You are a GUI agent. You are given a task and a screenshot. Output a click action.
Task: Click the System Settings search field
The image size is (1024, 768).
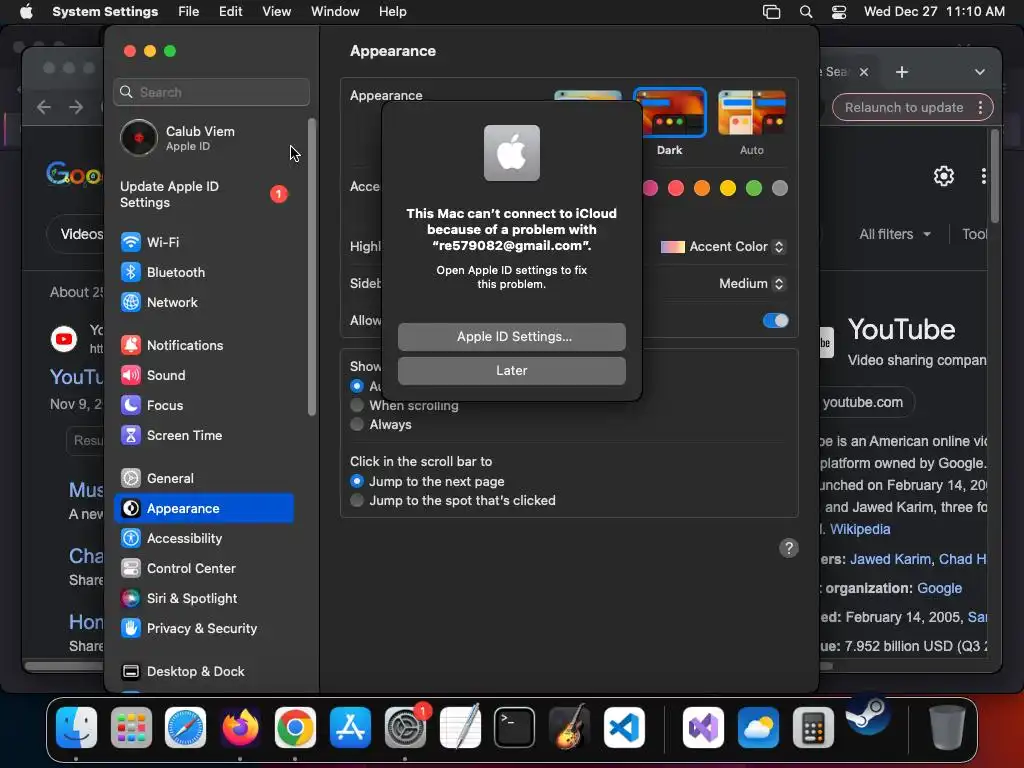[212, 93]
